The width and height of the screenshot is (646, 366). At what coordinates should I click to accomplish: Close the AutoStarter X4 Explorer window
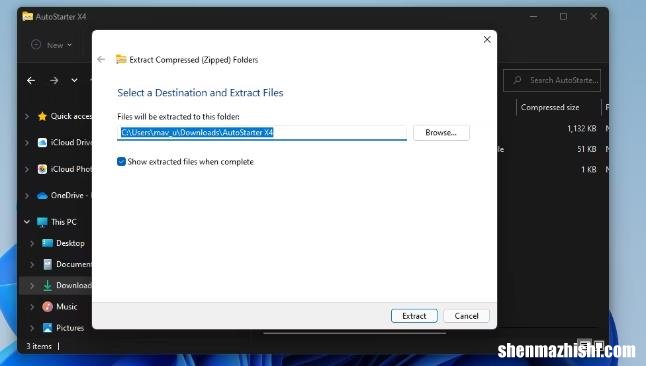593,16
